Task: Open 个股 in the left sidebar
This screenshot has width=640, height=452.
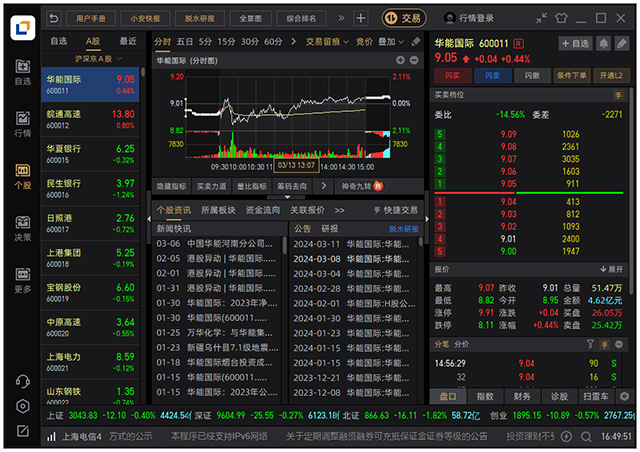Action: [23, 176]
